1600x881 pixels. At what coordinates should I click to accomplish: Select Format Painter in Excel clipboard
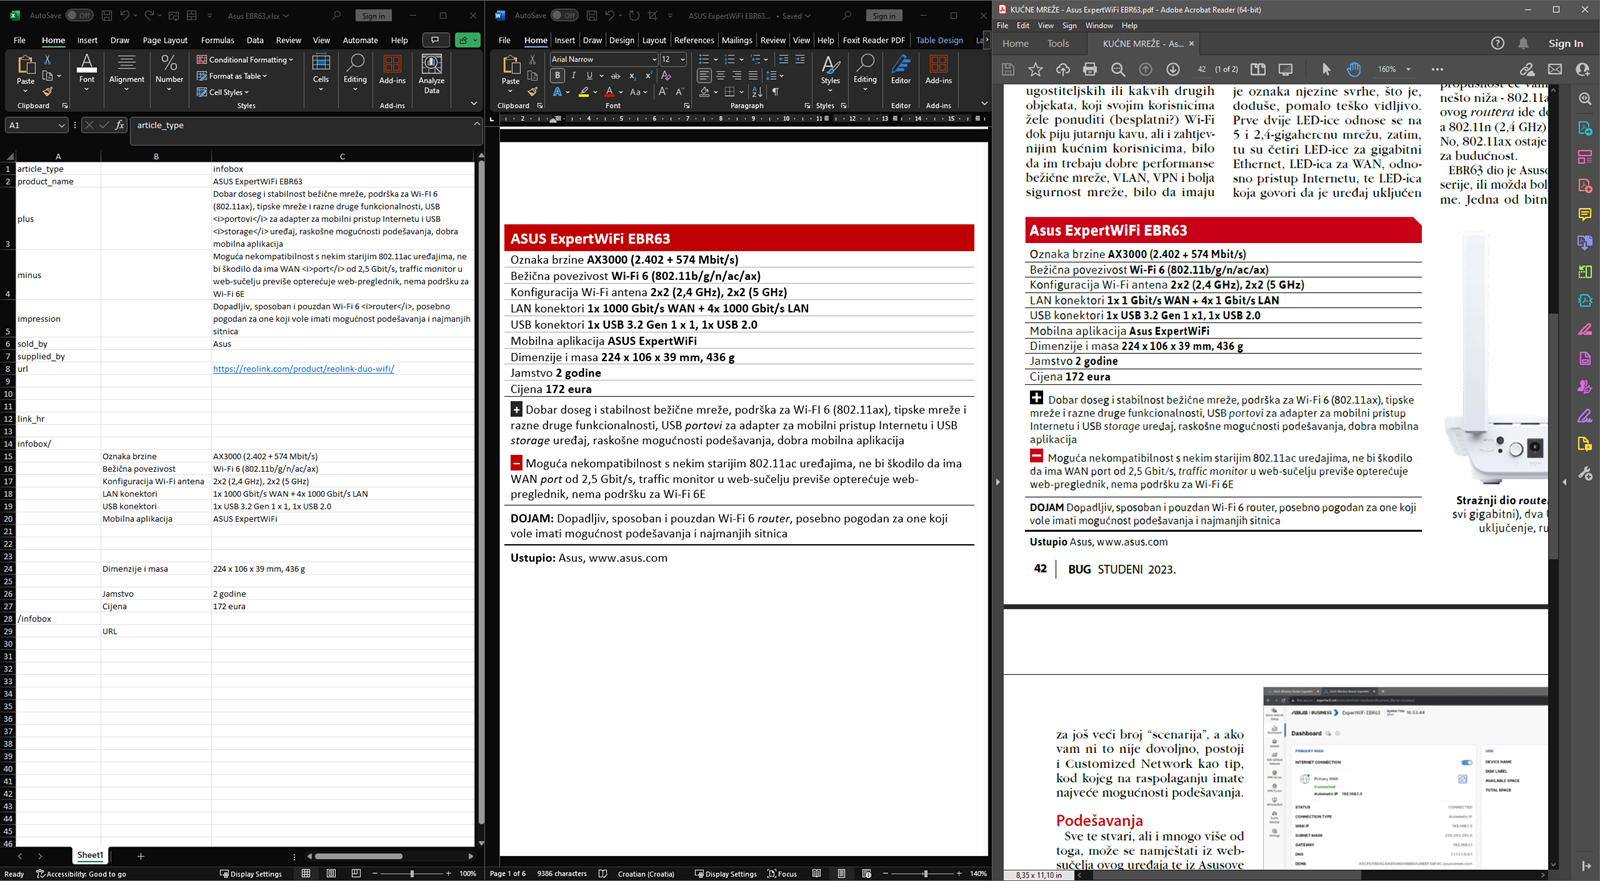pos(47,91)
